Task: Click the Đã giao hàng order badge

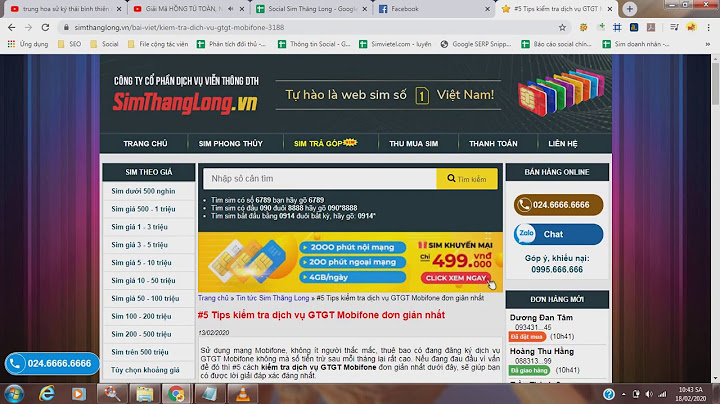Action: click(x=529, y=370)
